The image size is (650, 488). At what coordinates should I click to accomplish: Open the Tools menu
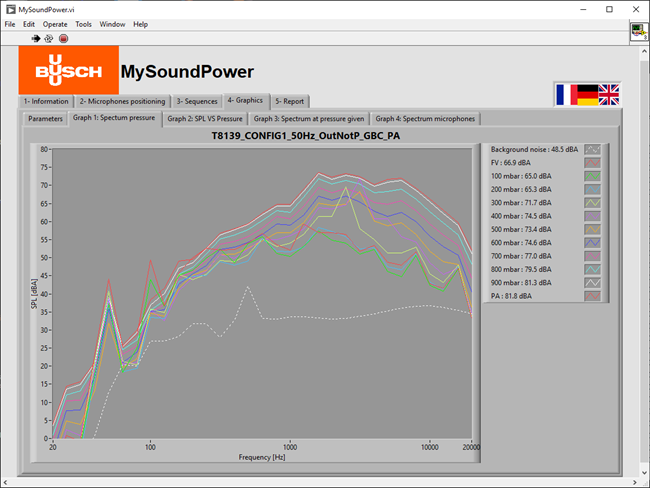coord(83,24)
